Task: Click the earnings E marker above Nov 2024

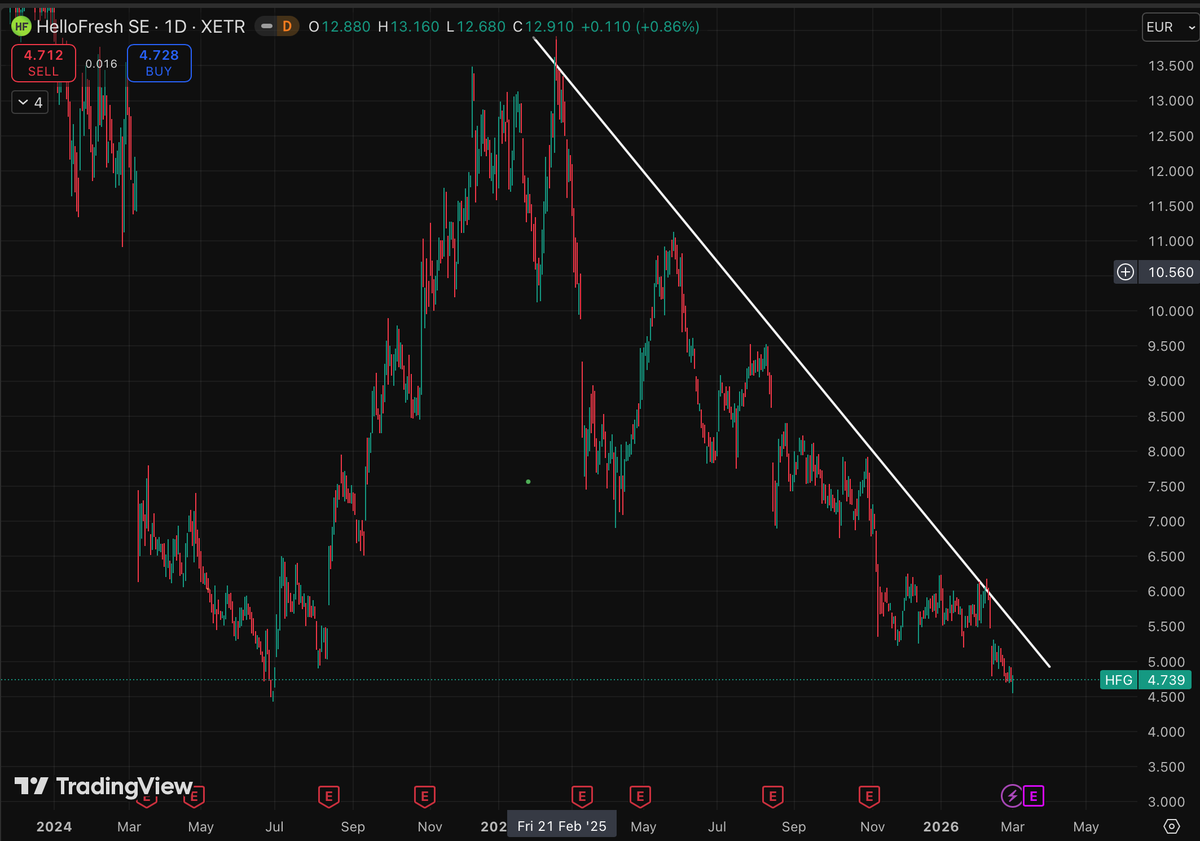Action: tap(425, 796)
